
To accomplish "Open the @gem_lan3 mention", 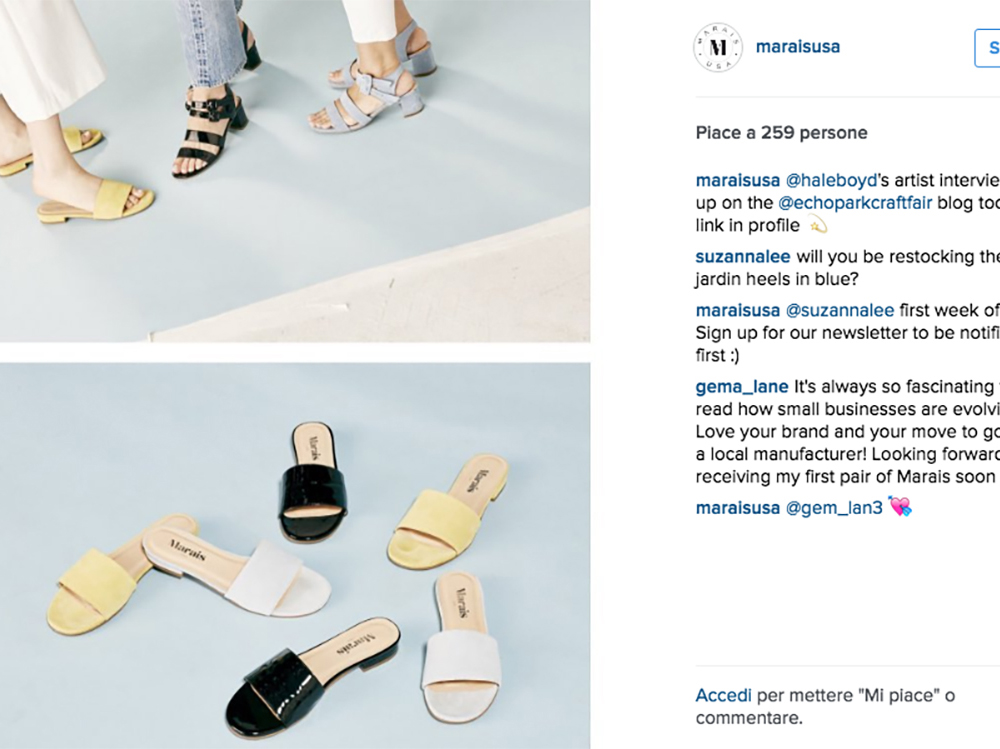I will 834,508.
